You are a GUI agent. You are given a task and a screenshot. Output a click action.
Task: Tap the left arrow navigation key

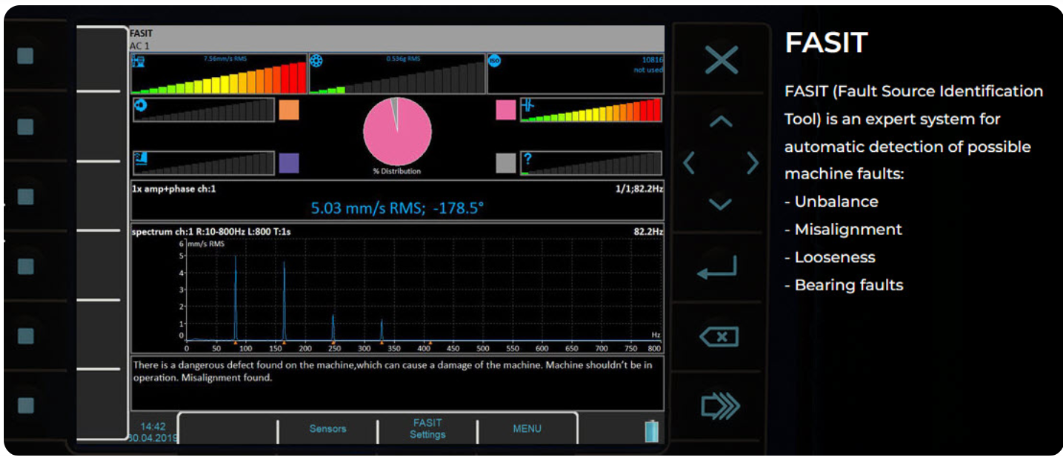click(689, 163)
